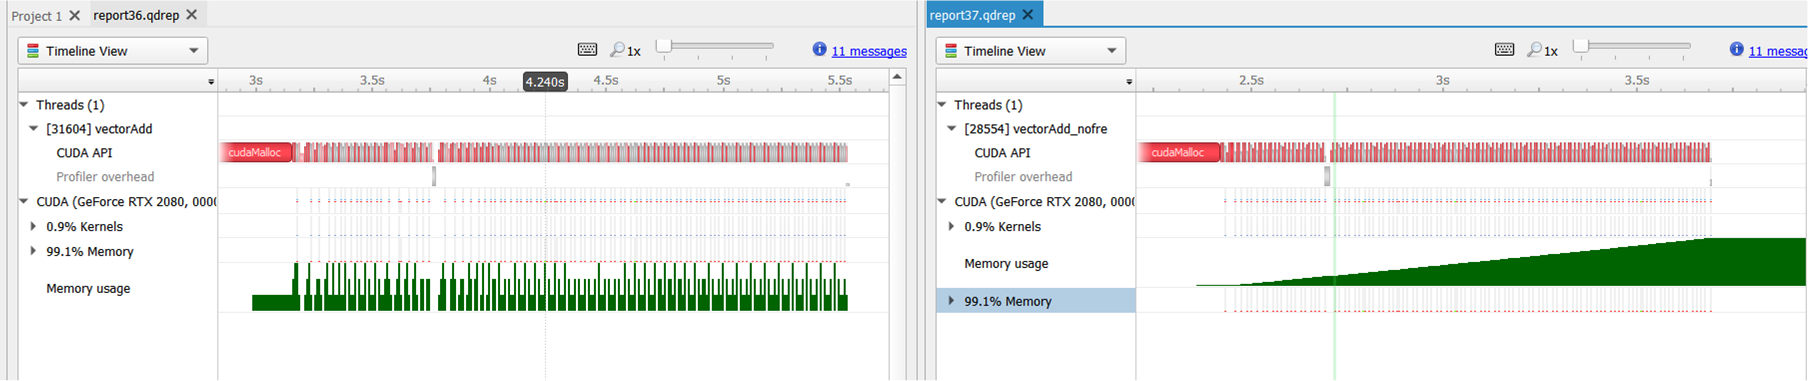Select Memory usage row in report36
1808x381 pixels.
coord(88,288)
